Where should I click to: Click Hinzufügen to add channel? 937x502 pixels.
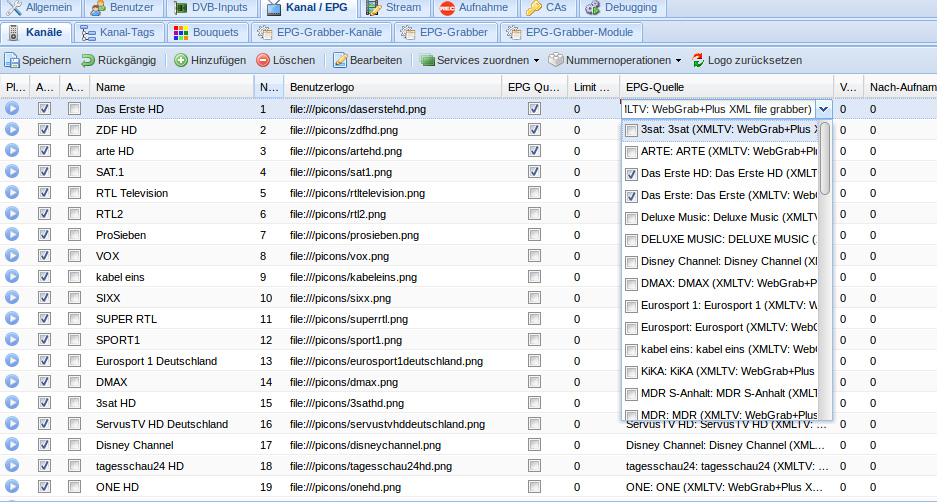pyautogui.click(x=210, y=60)
